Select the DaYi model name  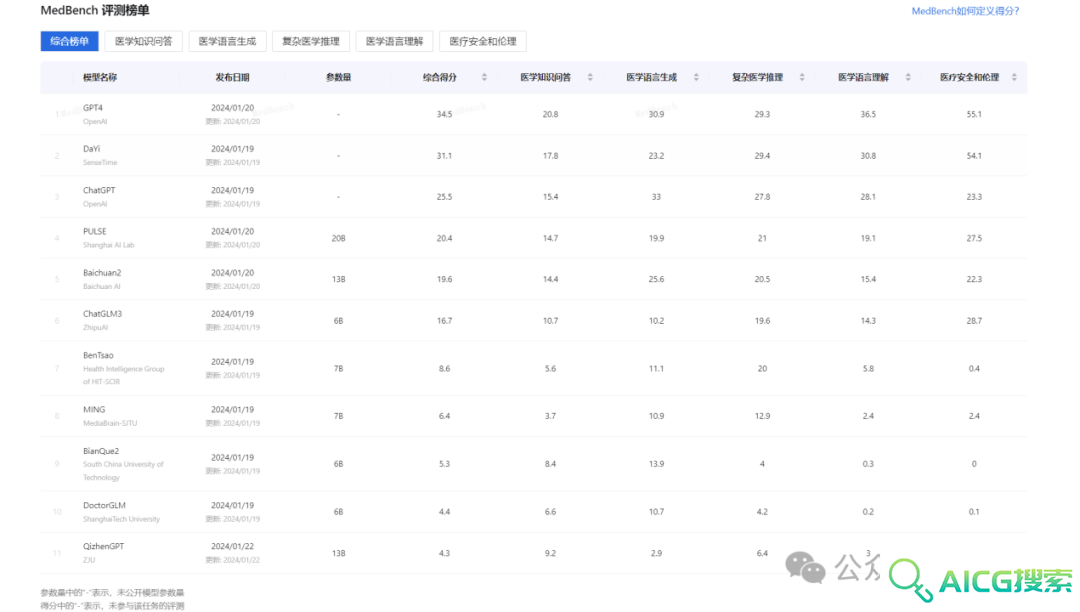pos(92,149)
